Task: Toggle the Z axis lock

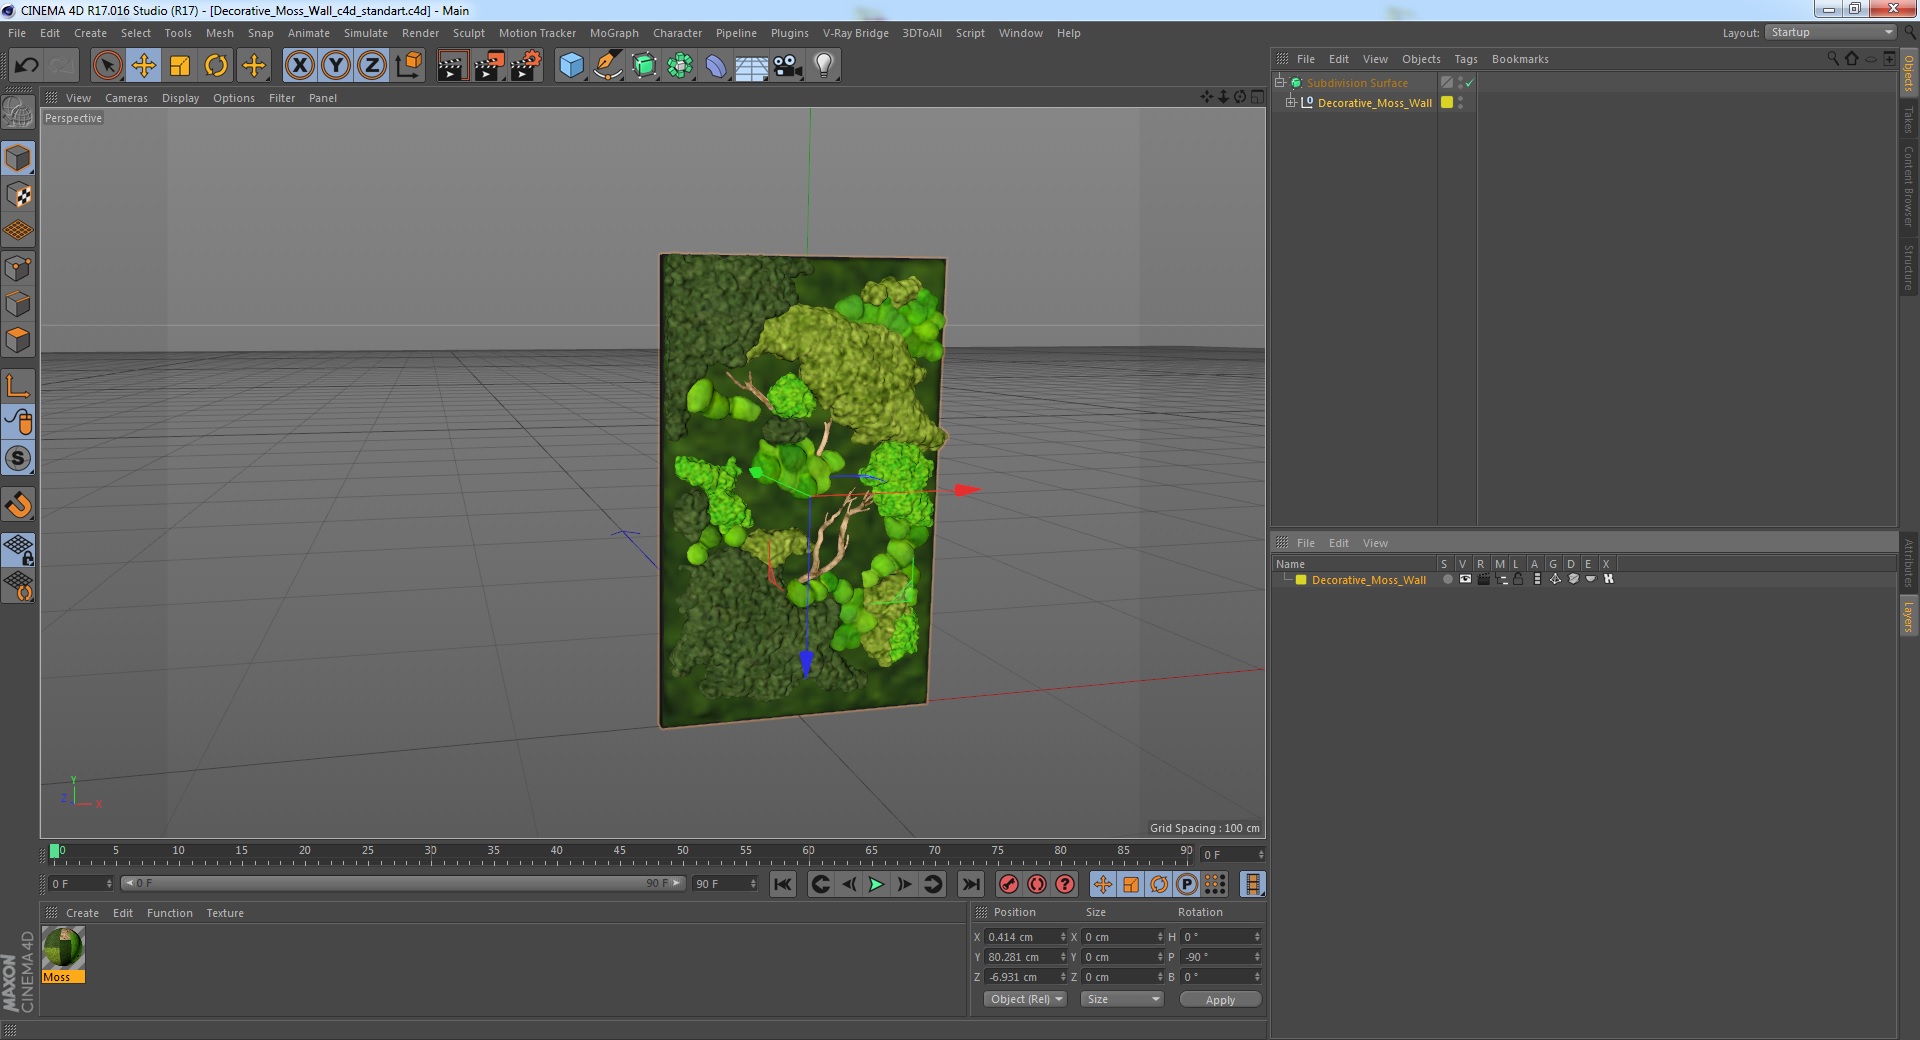Action: (x=372, y=66)
